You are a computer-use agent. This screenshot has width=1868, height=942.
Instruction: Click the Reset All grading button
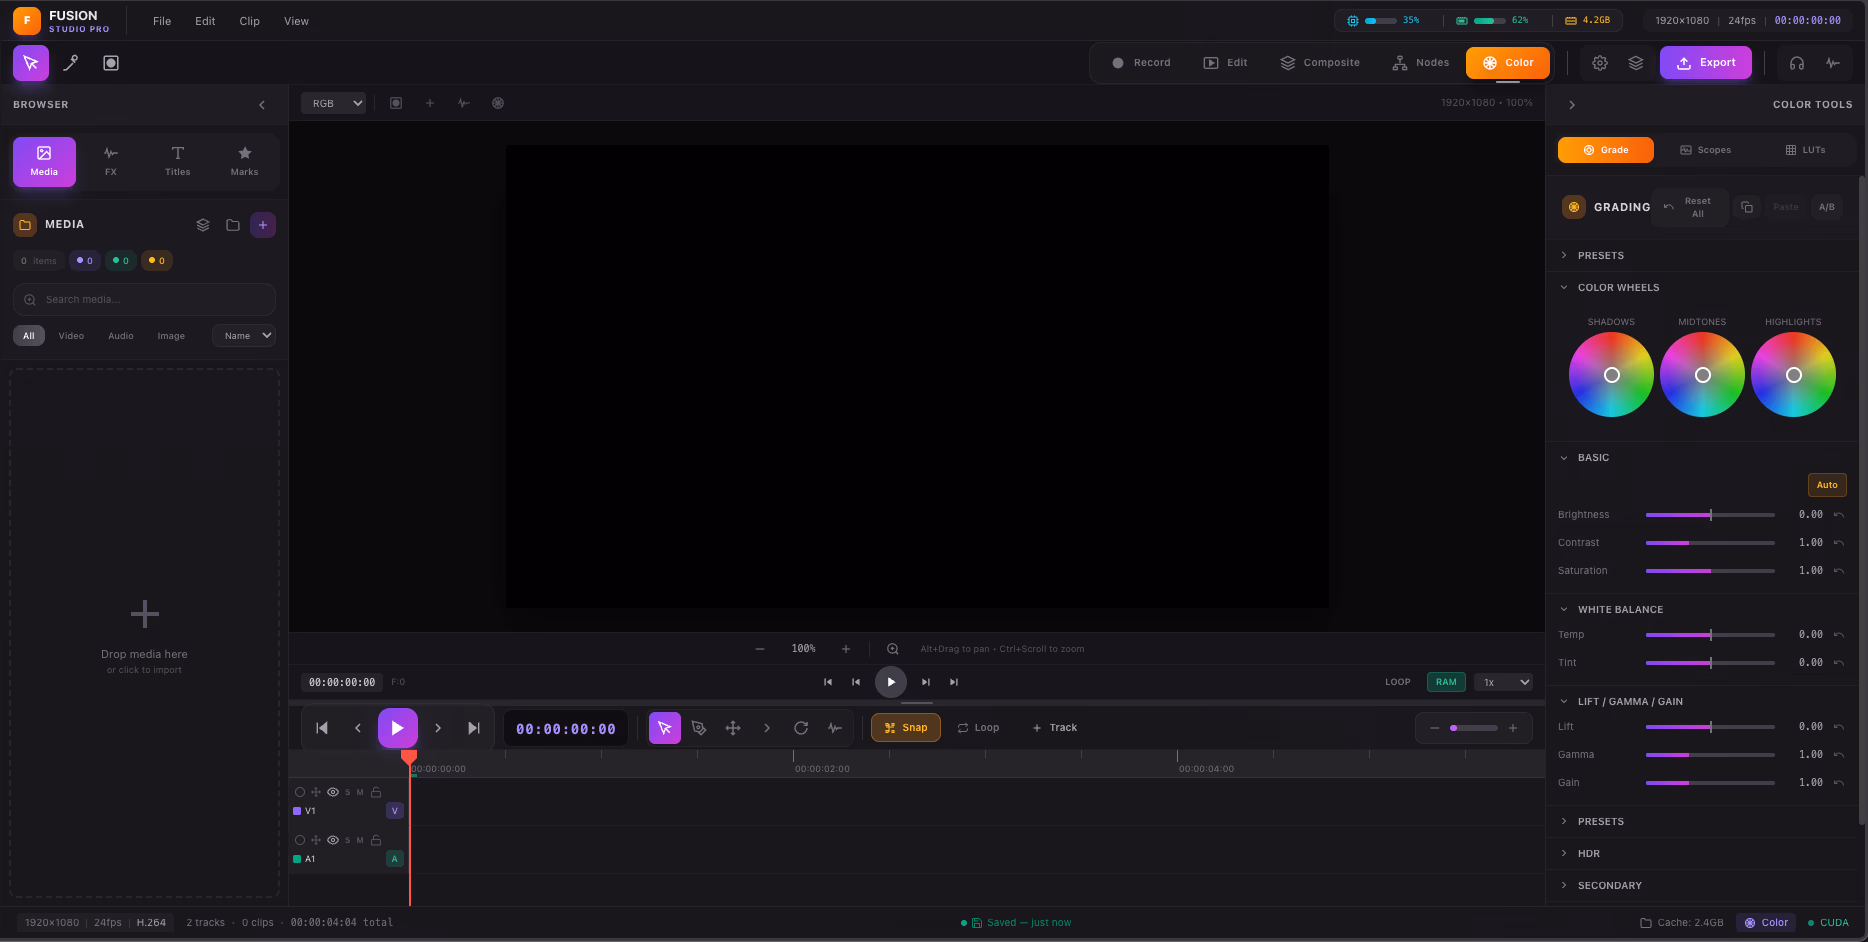(x=1690, y=207)
